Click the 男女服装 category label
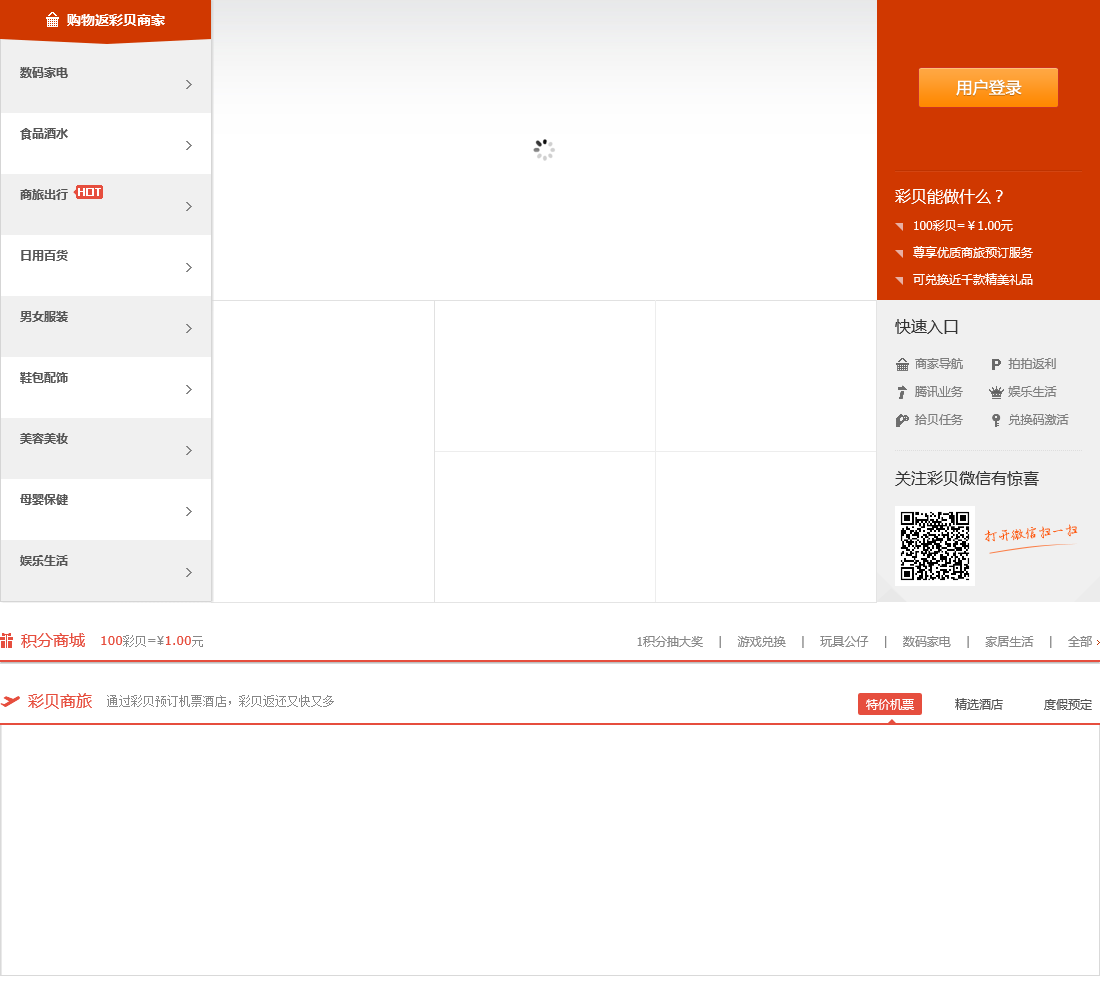The image size is (1100, 1000). tap(43, 317)
